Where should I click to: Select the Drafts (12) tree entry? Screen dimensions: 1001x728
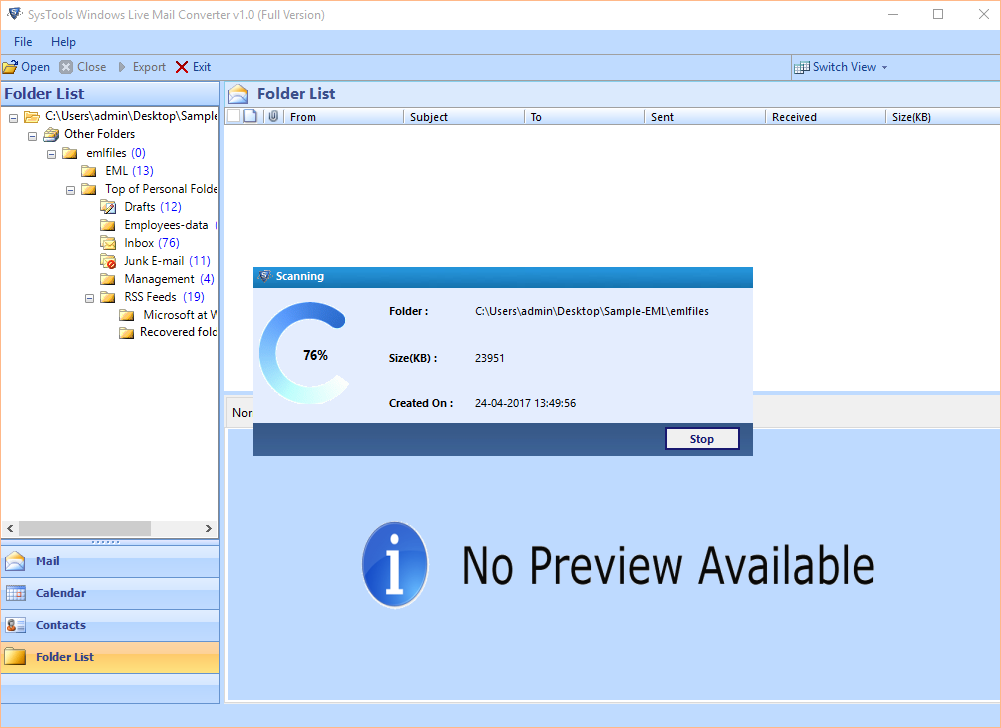pyautogui.click(x=153, y=207)
